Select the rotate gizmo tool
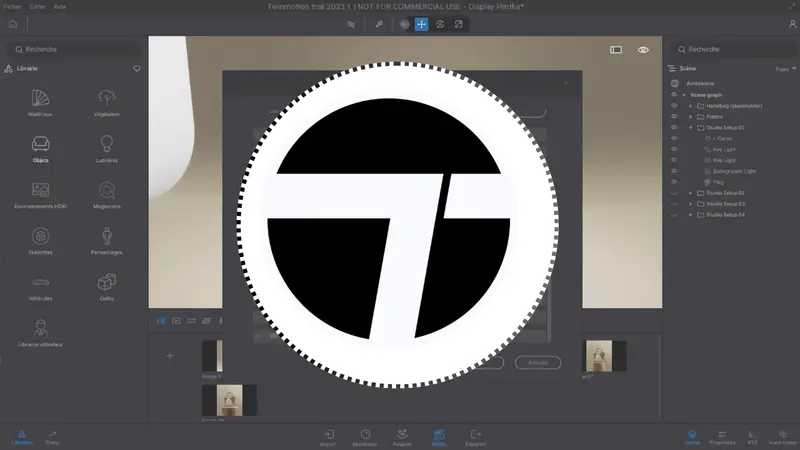Image resolution: width=800 pixels, height=450 pixels. (440, 24)
